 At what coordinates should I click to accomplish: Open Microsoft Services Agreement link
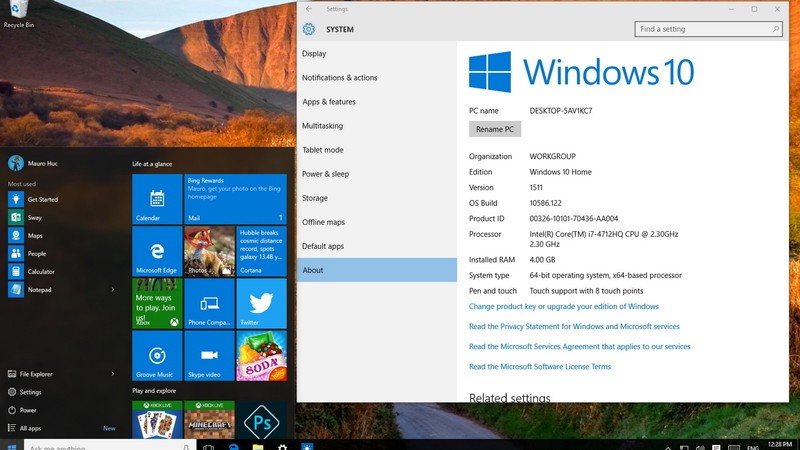pos(580,346)
